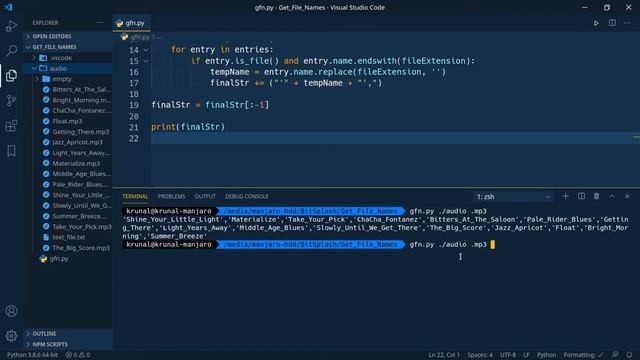The image size is (640, 360).
Task: Switch to the Output tab
Action: (x=205, y=196)
